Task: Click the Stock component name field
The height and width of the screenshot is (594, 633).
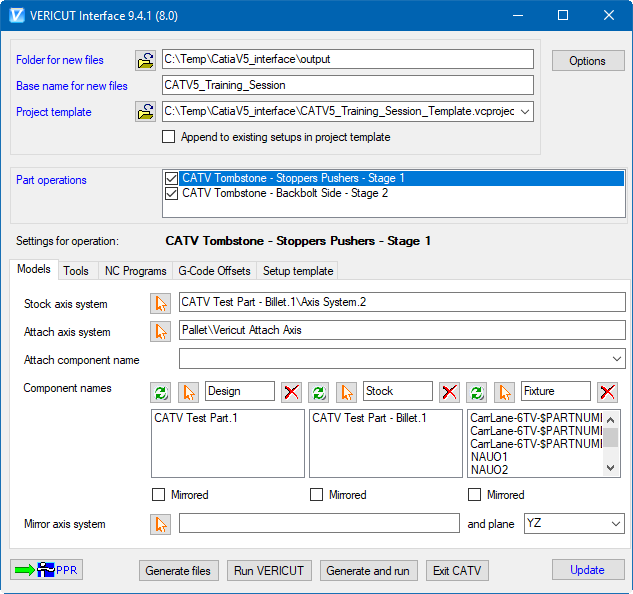Action: click(x=398, y=391)
